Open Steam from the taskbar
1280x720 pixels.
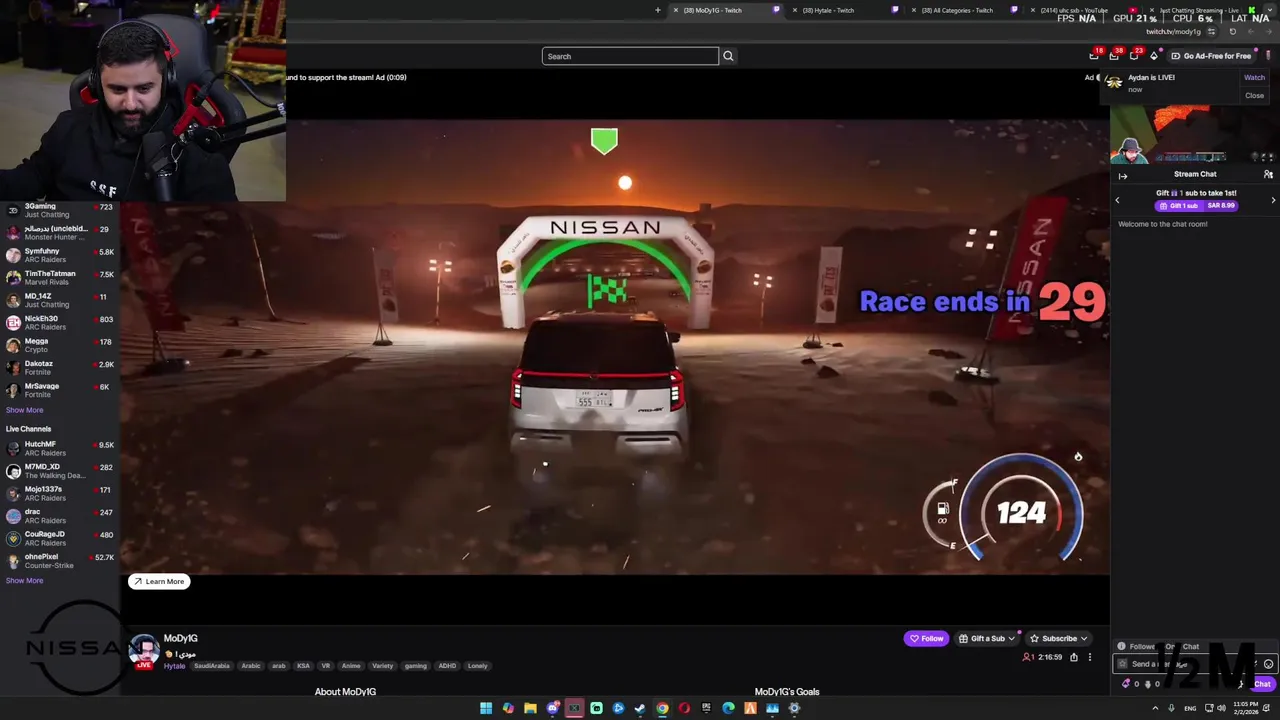640,708
